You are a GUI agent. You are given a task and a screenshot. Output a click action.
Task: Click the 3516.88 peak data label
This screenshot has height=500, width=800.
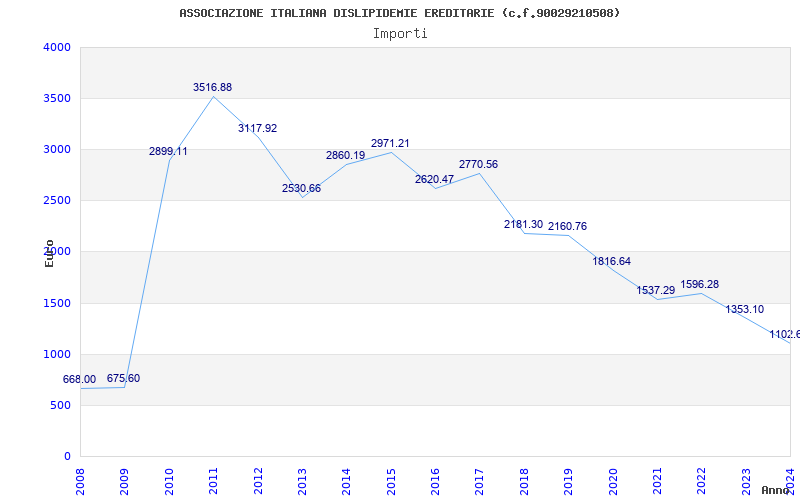click(212, 88)
